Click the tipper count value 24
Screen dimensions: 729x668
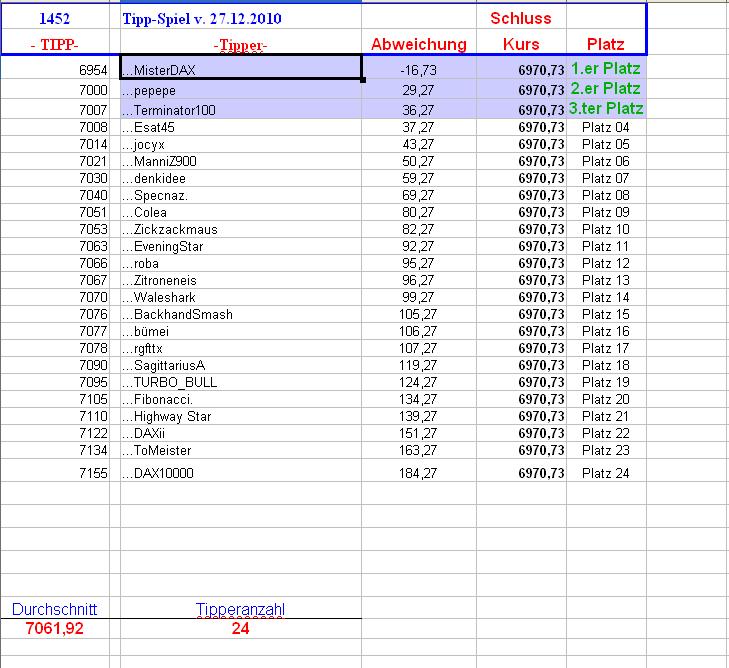(x=241, y=628)
